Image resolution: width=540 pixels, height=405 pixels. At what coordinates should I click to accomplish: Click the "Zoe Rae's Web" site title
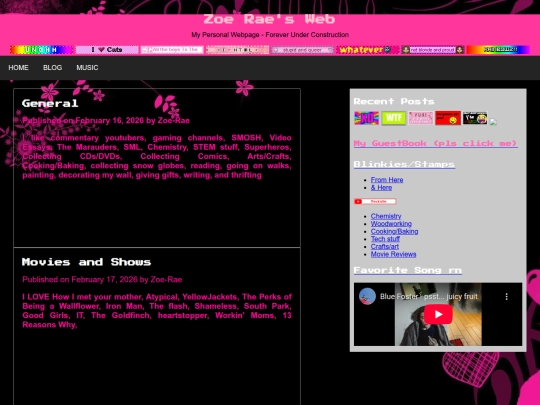pos(269,19)
